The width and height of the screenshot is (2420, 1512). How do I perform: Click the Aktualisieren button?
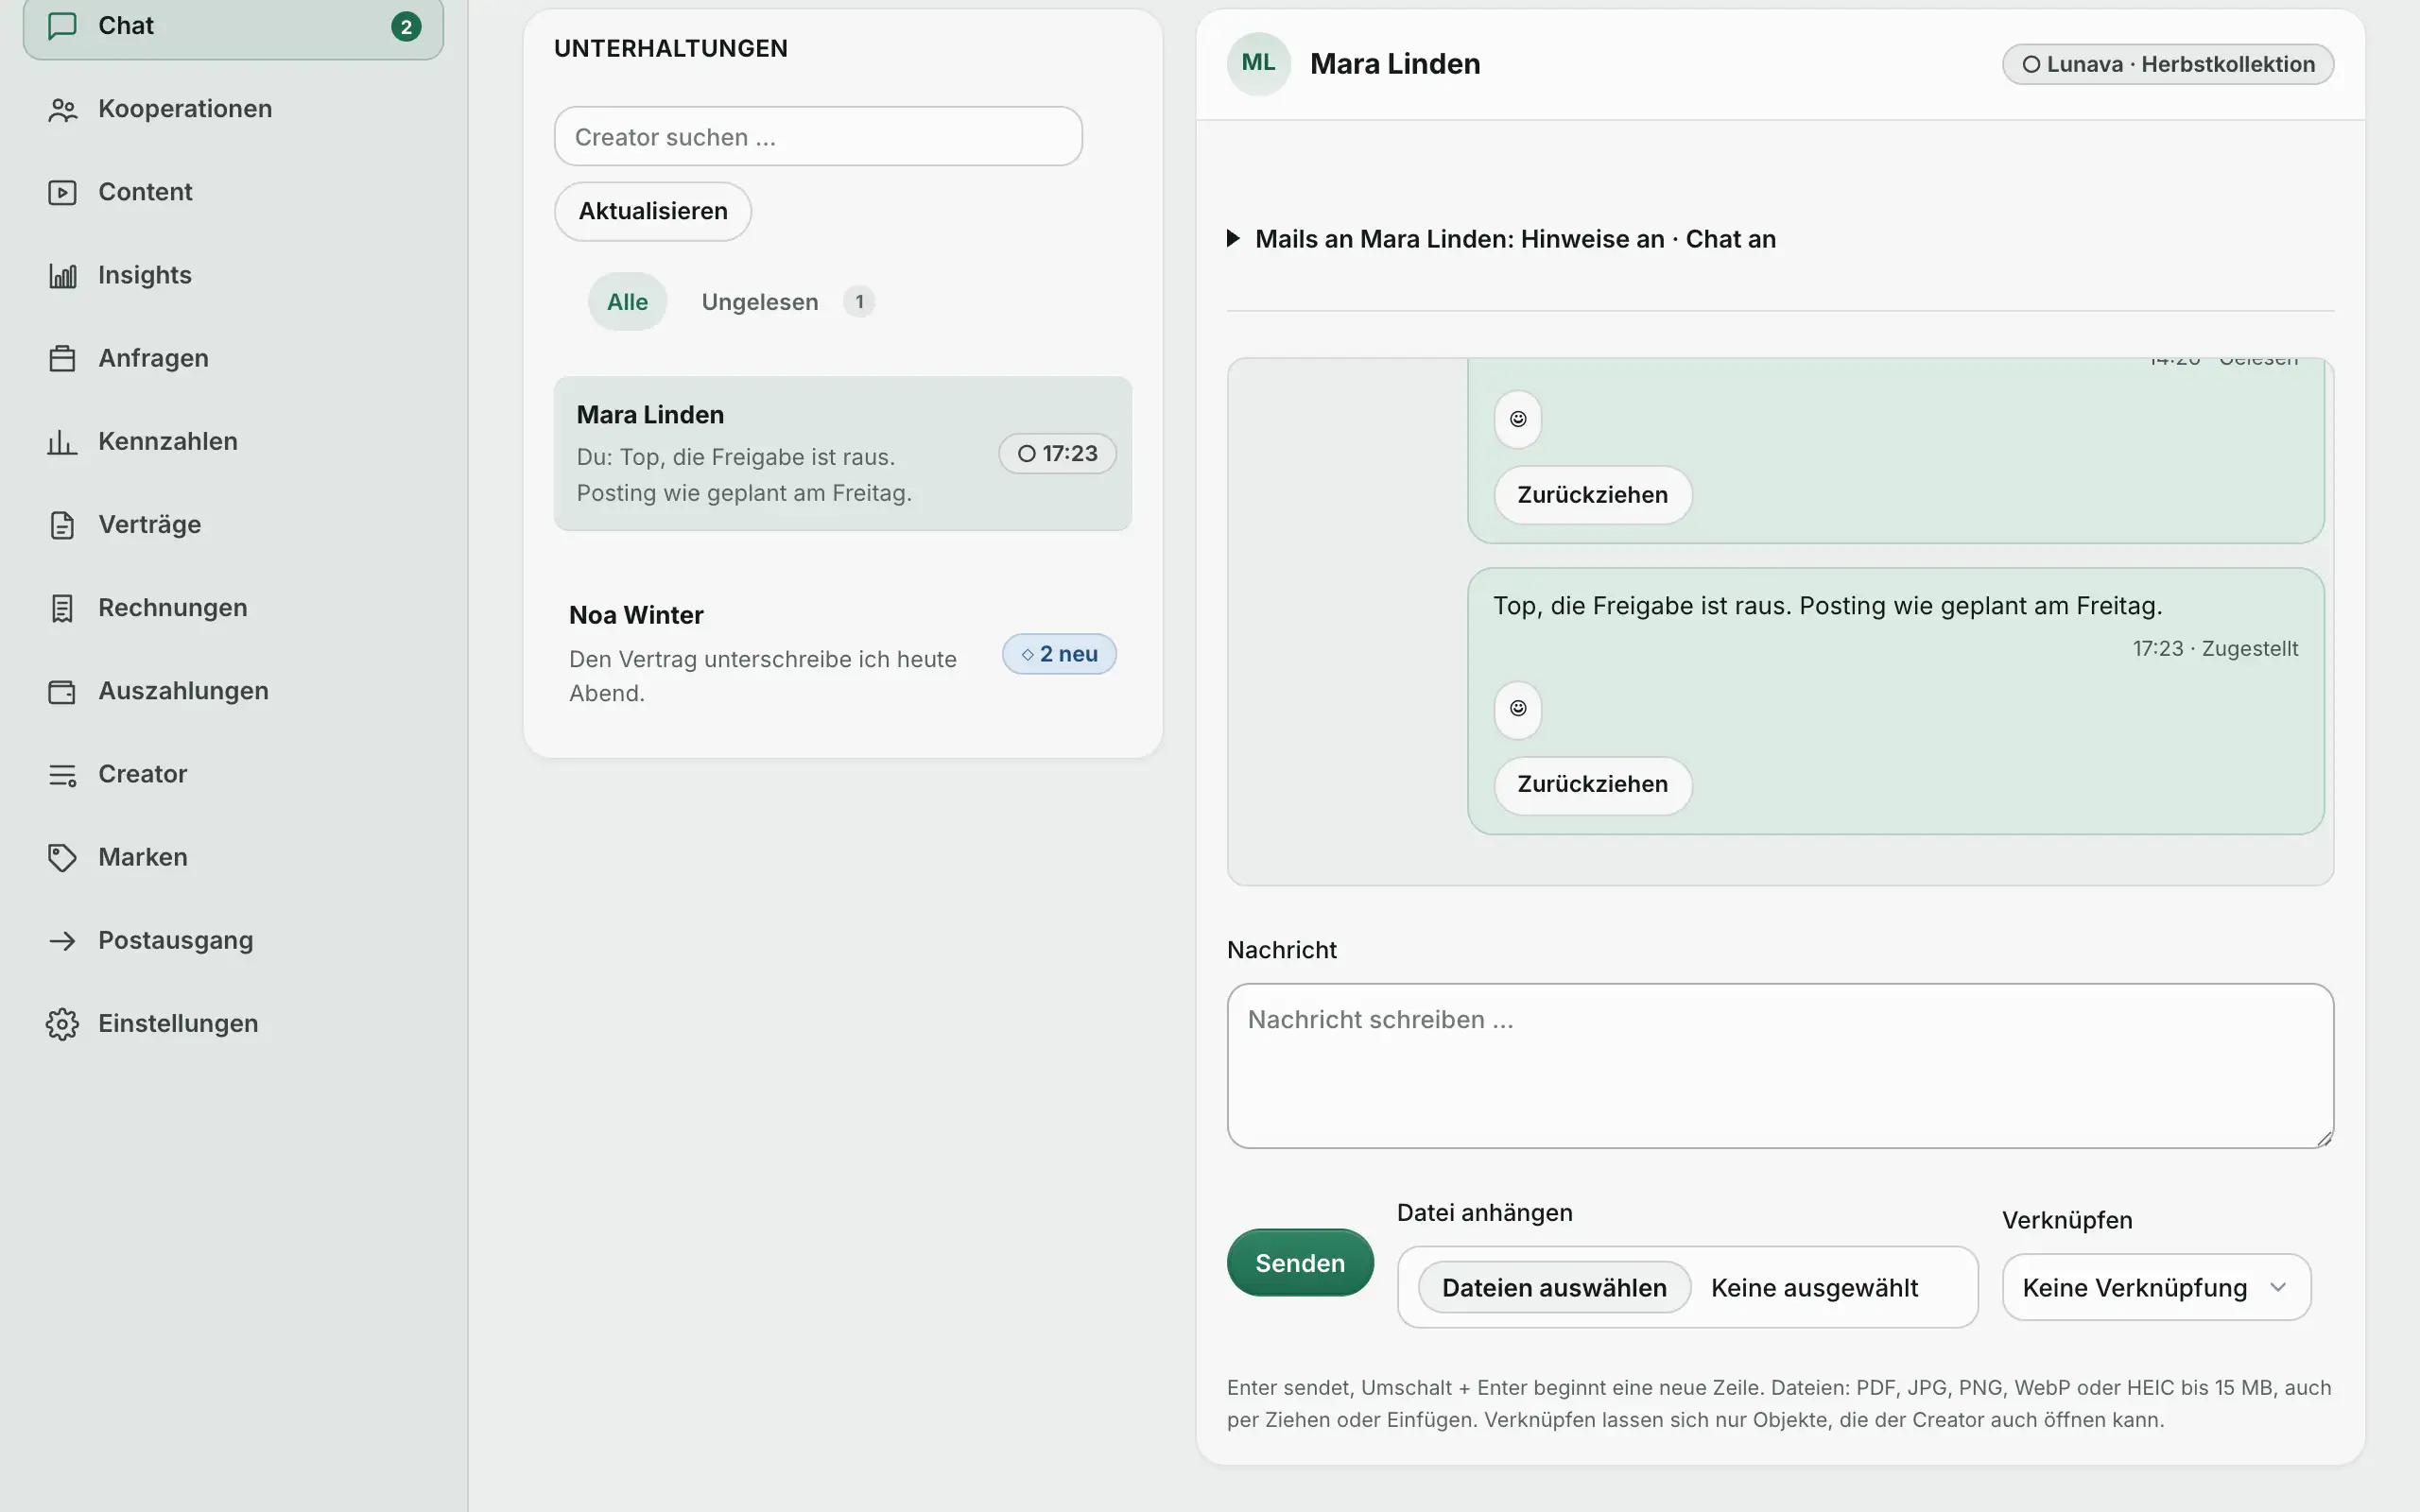tap(653, 211)
